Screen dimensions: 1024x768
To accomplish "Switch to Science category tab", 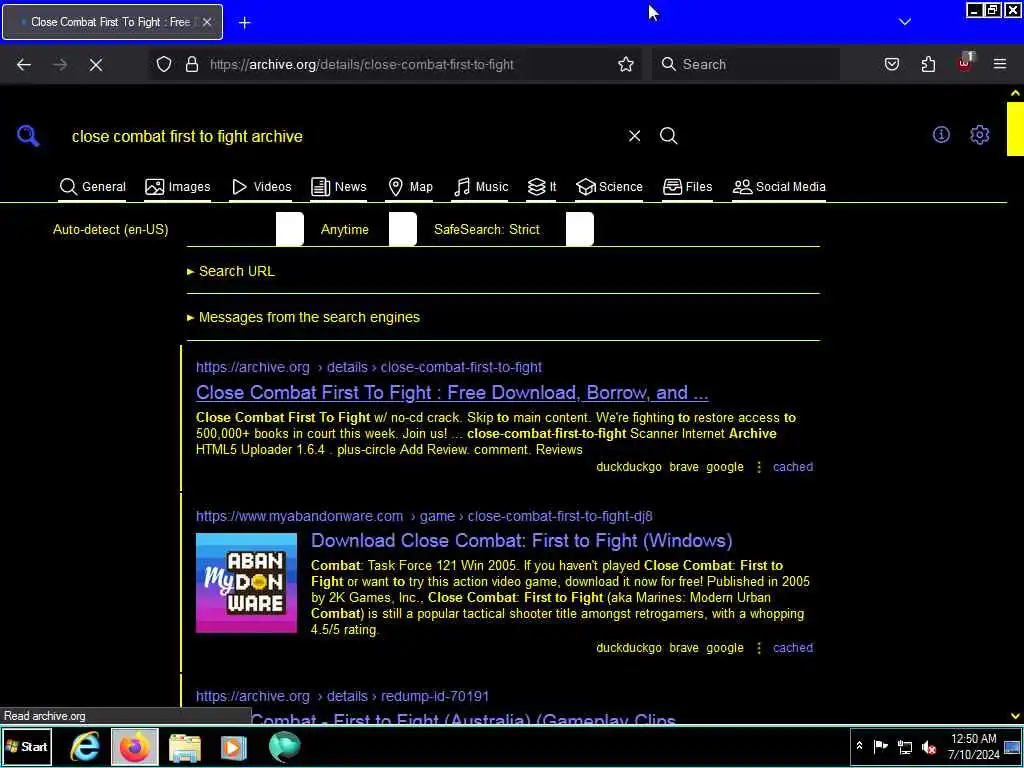I will [609, 187].
